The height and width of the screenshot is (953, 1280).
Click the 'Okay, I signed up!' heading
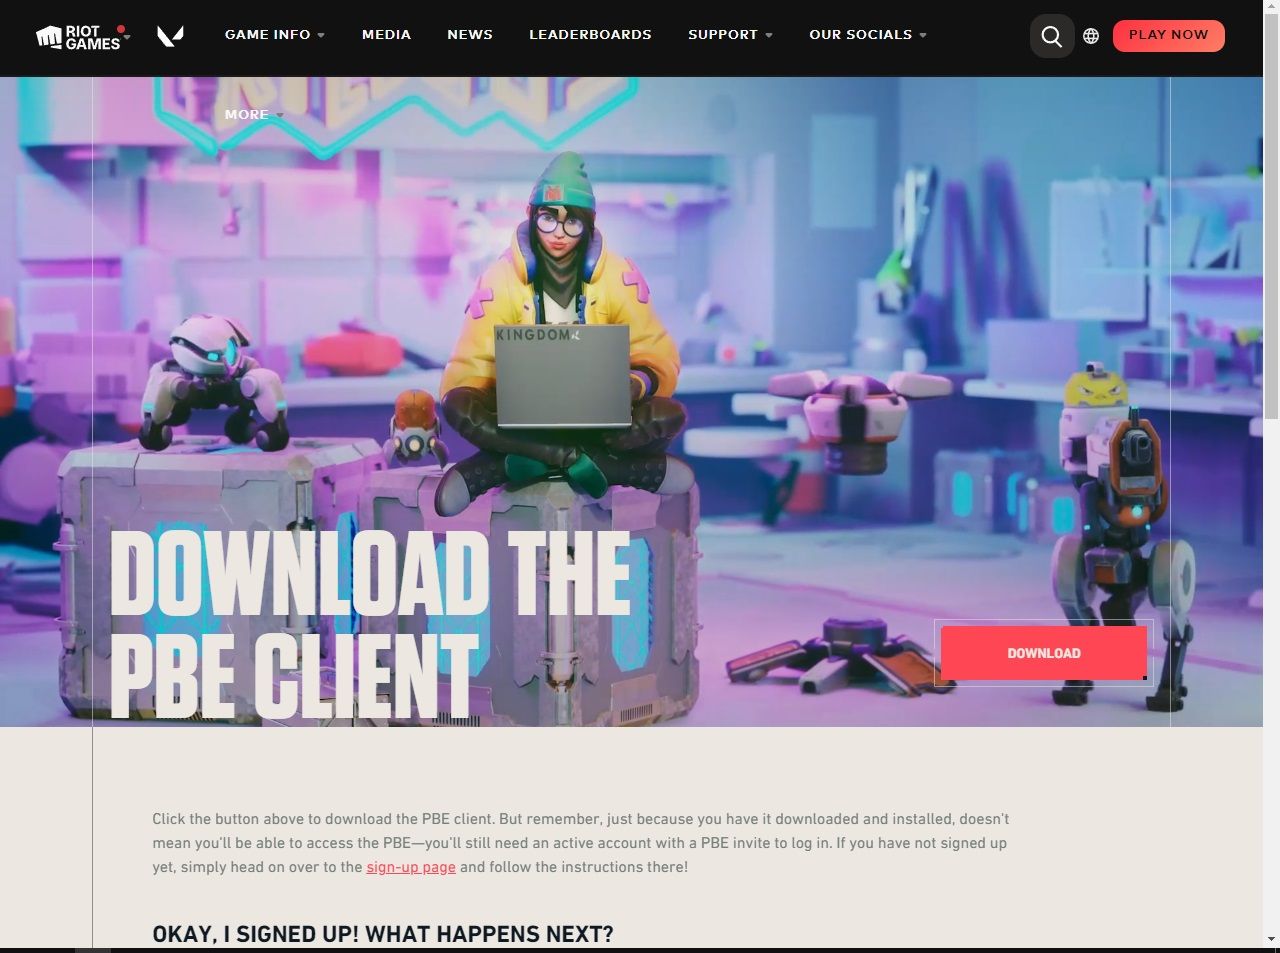click(383, 934)
